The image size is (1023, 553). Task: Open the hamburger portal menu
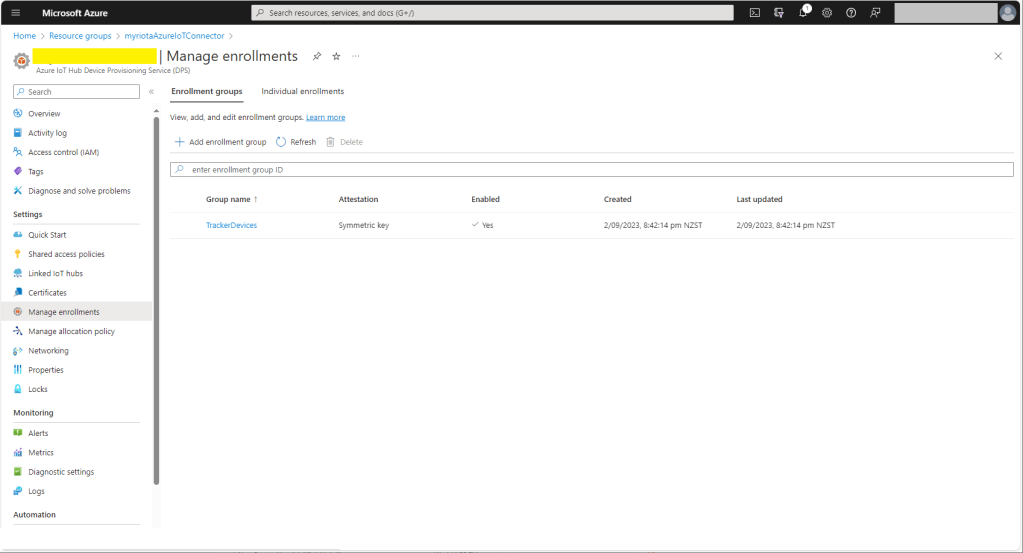click(15, 13)
